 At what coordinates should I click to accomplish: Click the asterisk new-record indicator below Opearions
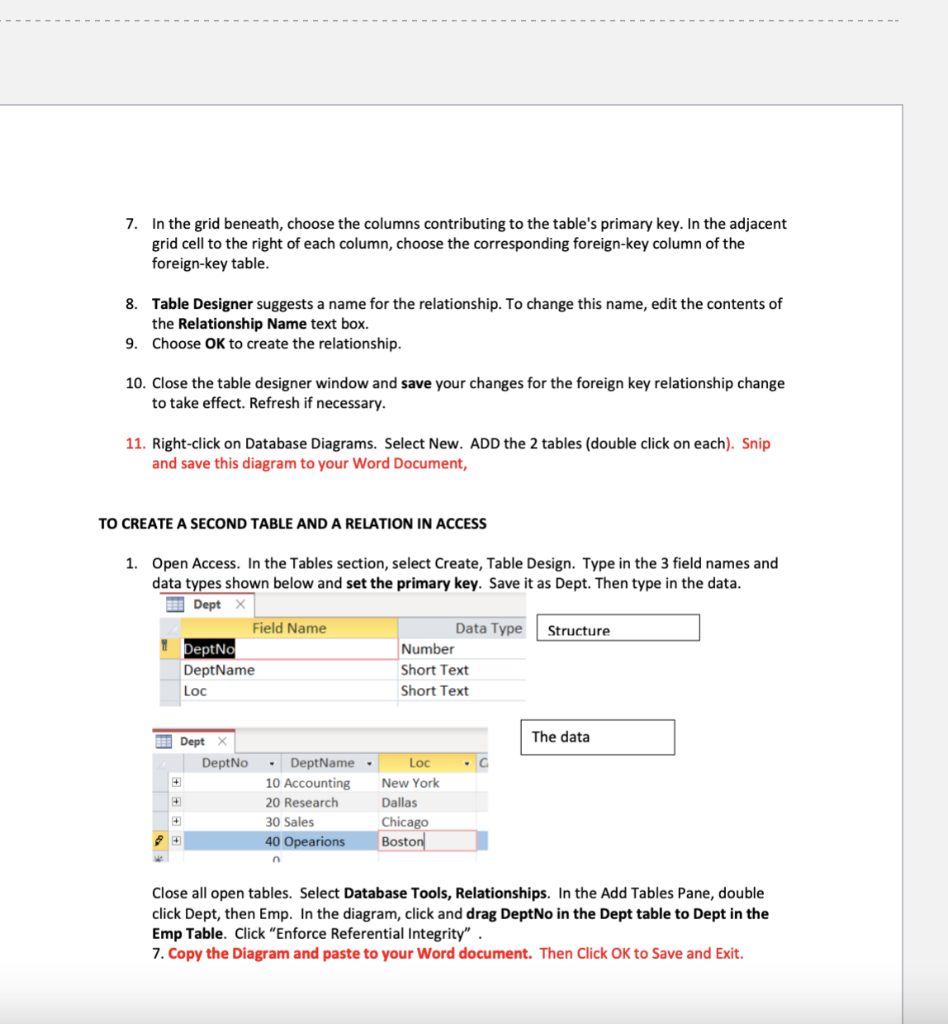pos(158,858)
